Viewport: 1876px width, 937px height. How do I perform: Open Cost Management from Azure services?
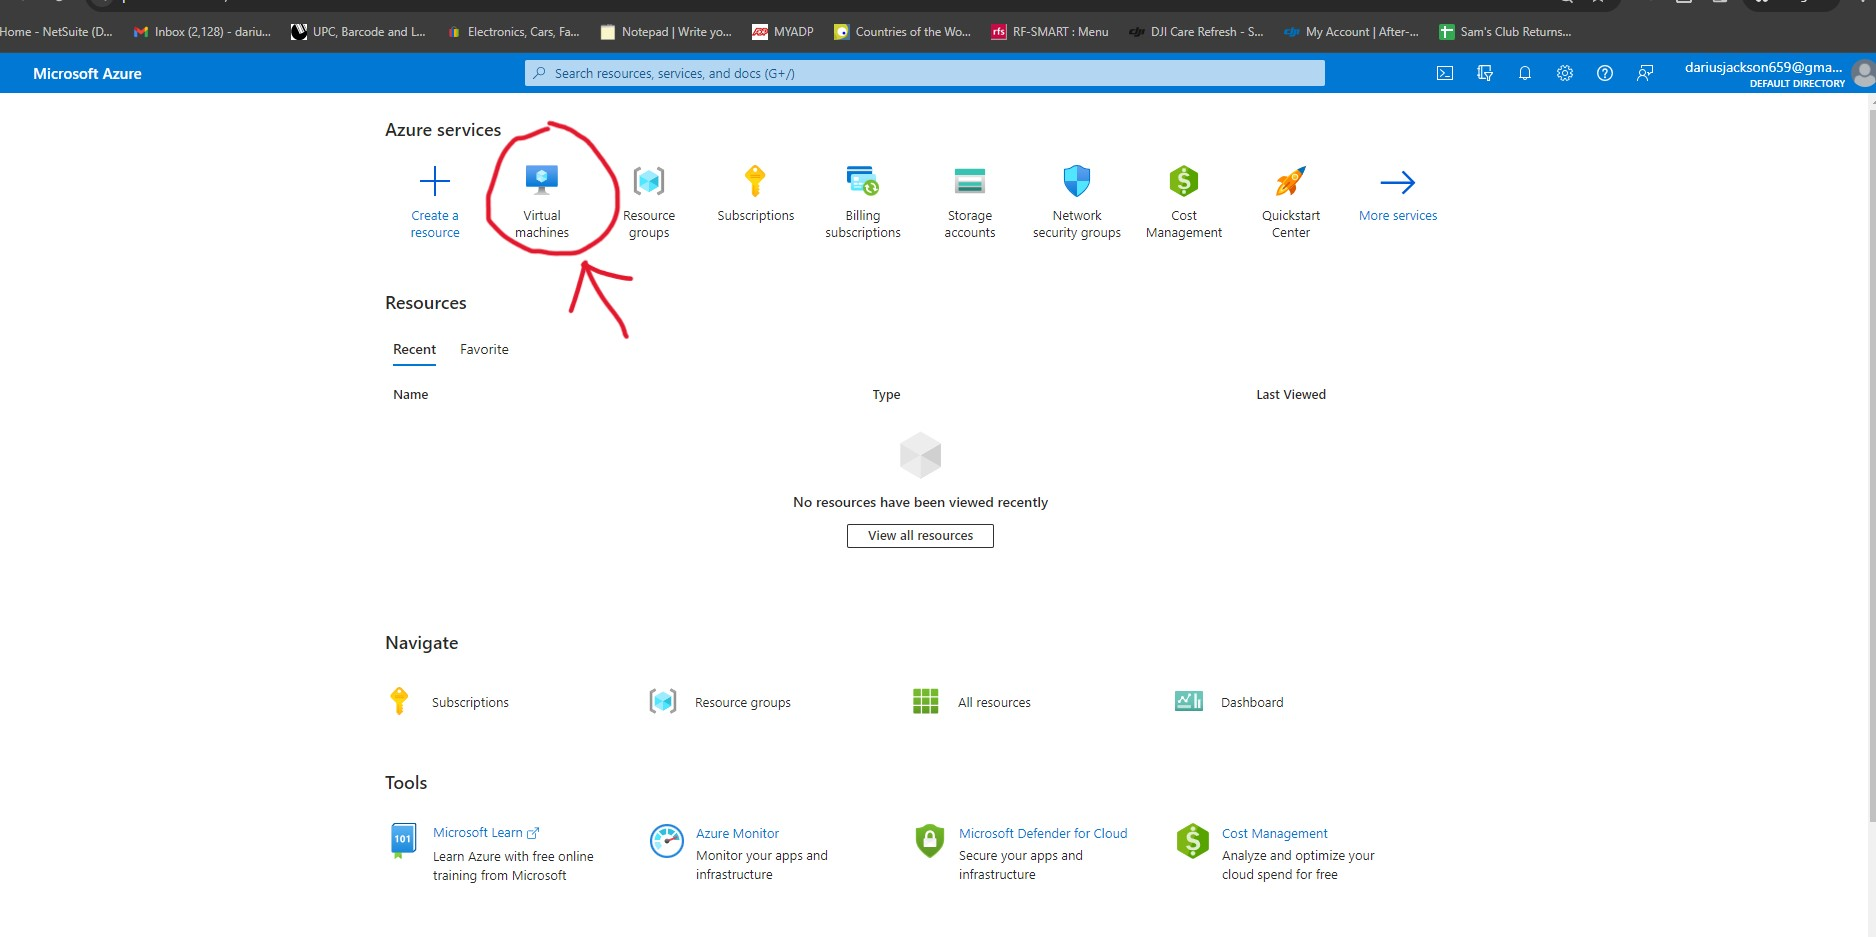point(1183,196)
